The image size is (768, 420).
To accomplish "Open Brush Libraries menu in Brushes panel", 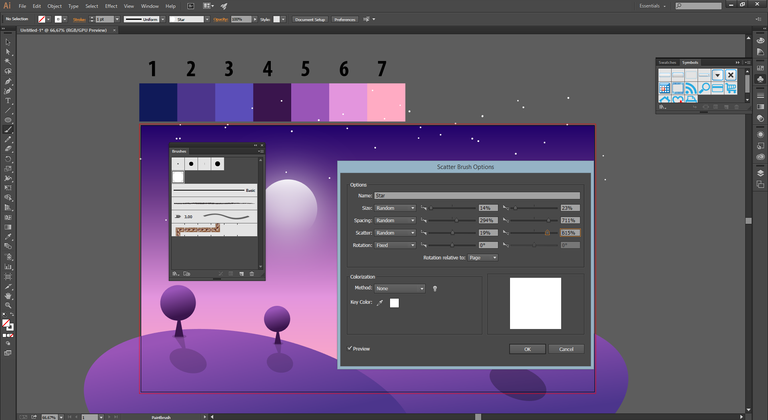I will pos(175,274).
